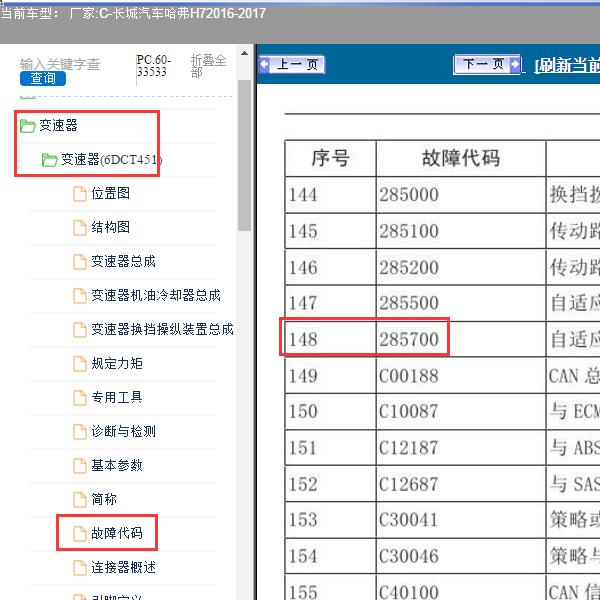Image resolution: width=600 pixels, height=600 pixels.
Task: Select fault code cell 285100
Action: pos(461,231)
